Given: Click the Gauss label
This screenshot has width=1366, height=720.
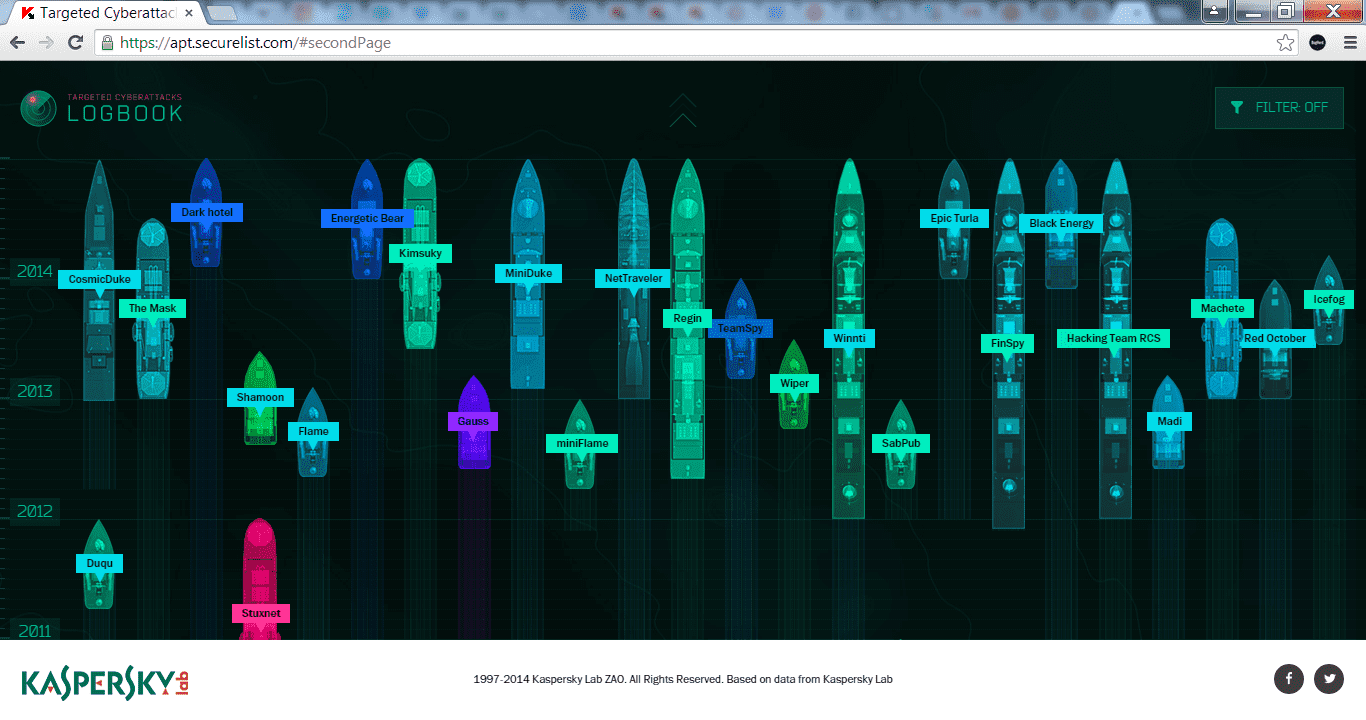Looking at the screenshot, I should pos(473,421).
